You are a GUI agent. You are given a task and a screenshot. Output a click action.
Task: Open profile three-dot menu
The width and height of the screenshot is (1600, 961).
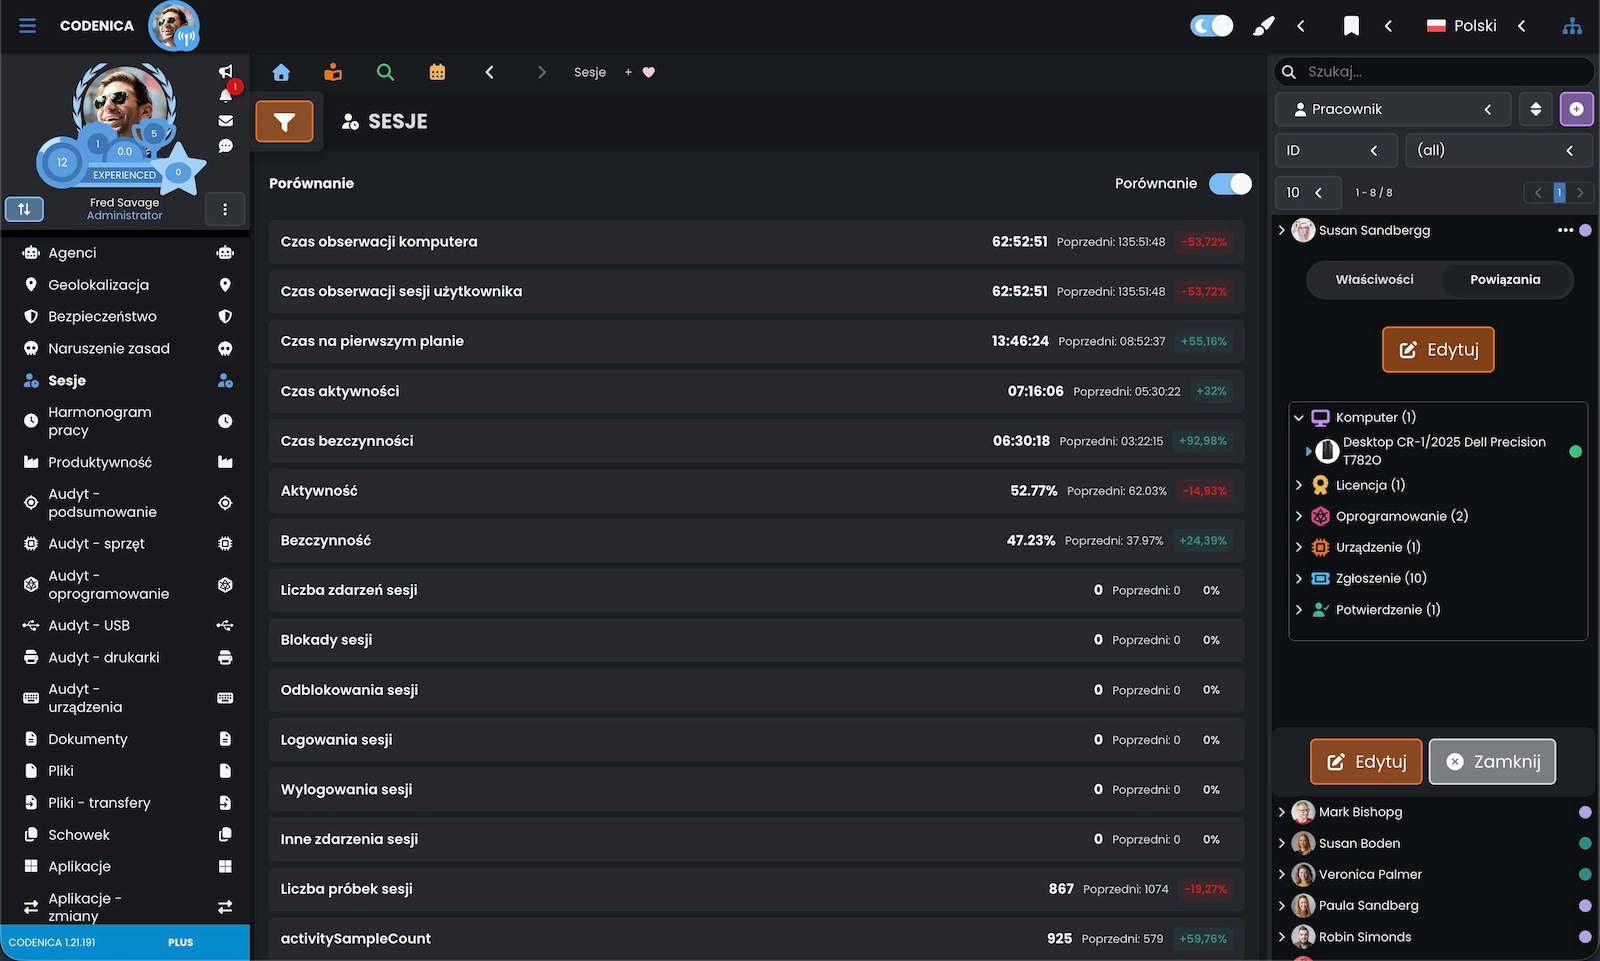(225, 209)
